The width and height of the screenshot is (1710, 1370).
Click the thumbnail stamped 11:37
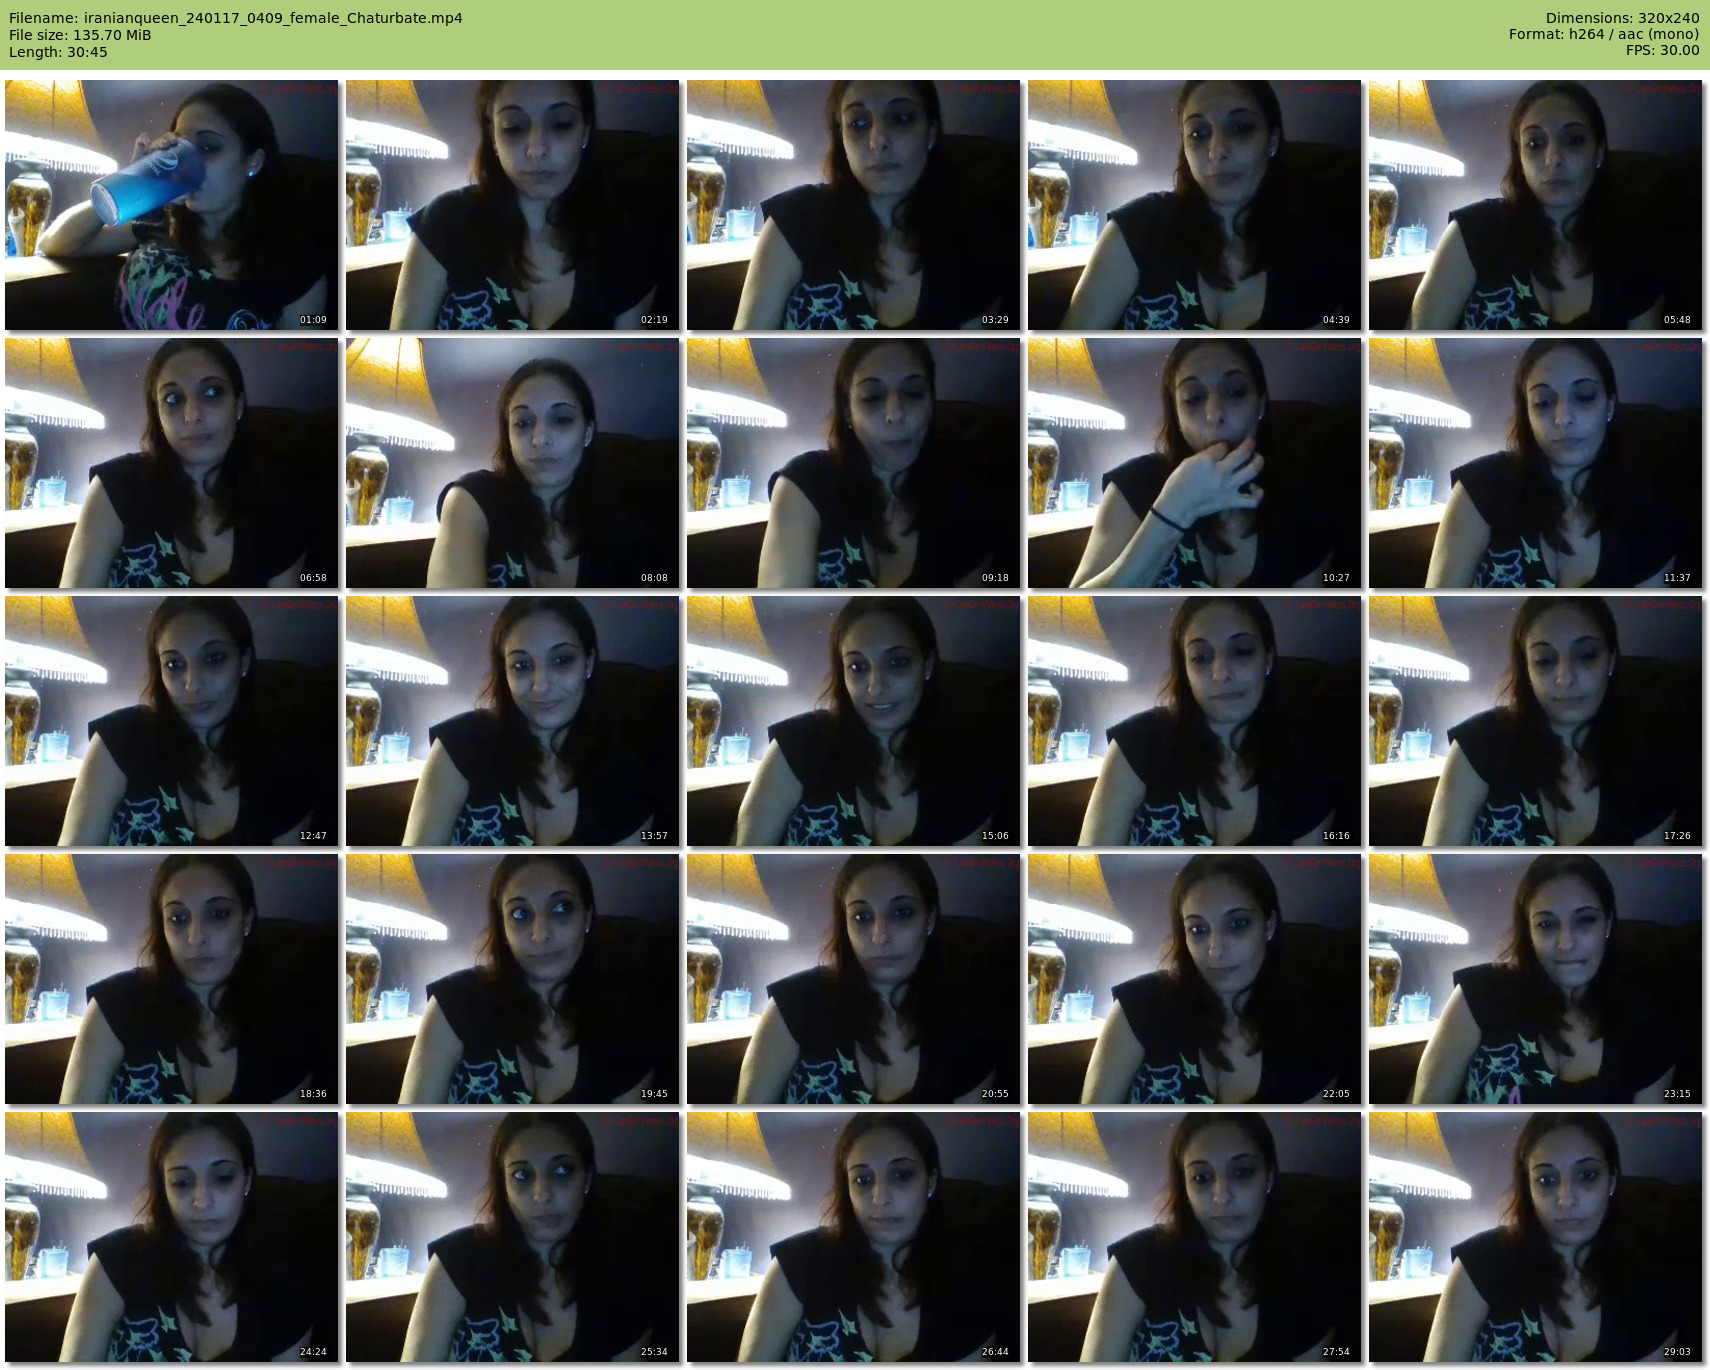(x=1536, y=463)
